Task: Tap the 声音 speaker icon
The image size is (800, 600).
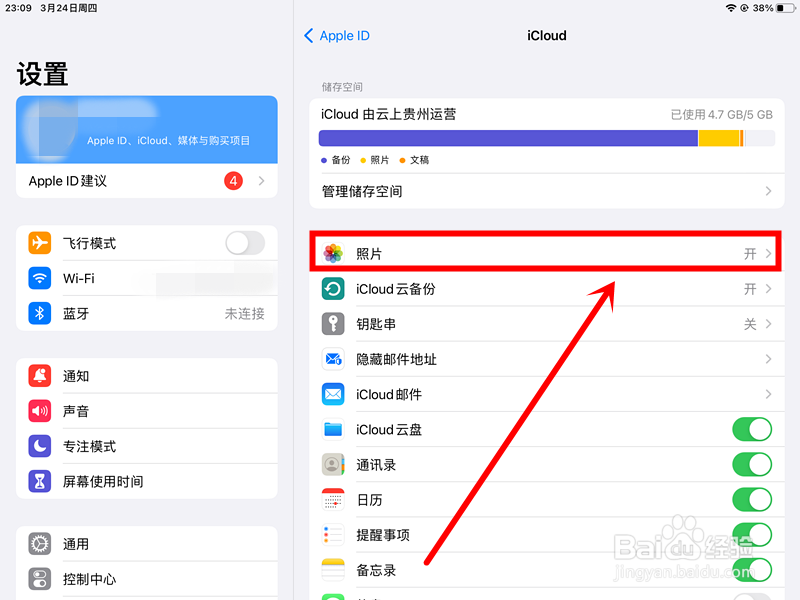Action: pos(39,411)
